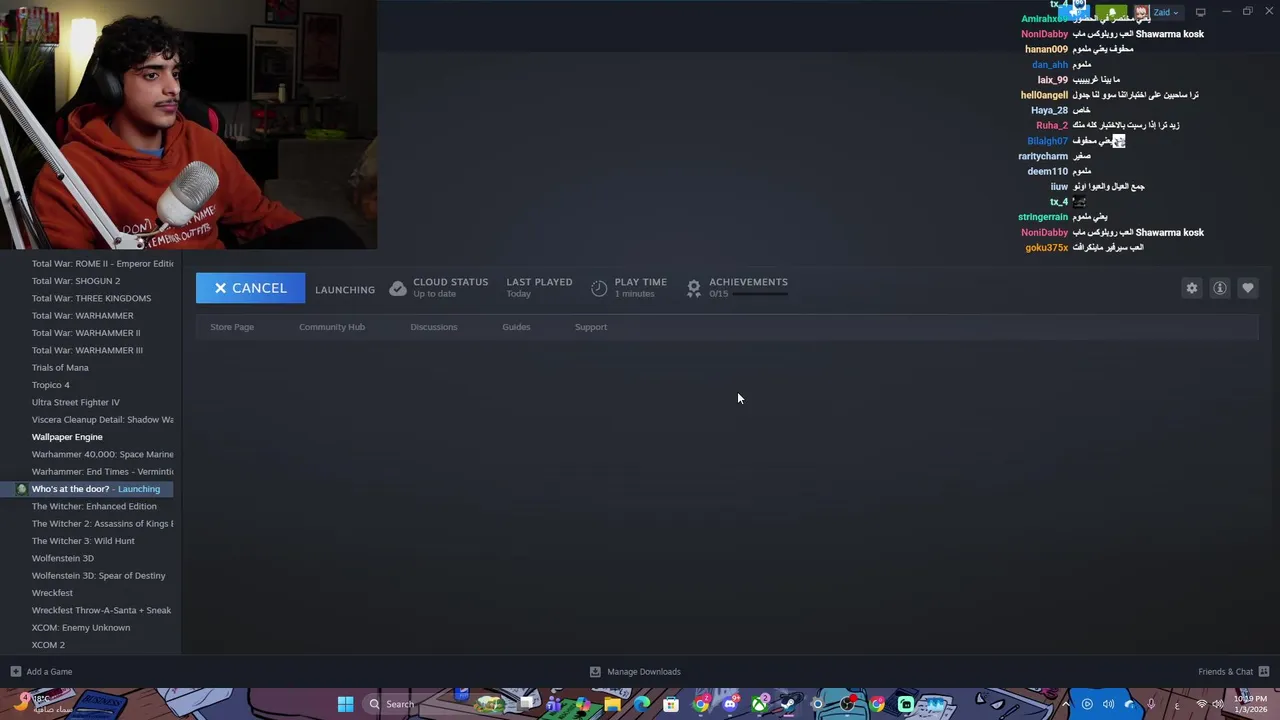Open Xbox app from taskbar
The width and height of the screenshot is (1280, 720).
coord(760,704)
